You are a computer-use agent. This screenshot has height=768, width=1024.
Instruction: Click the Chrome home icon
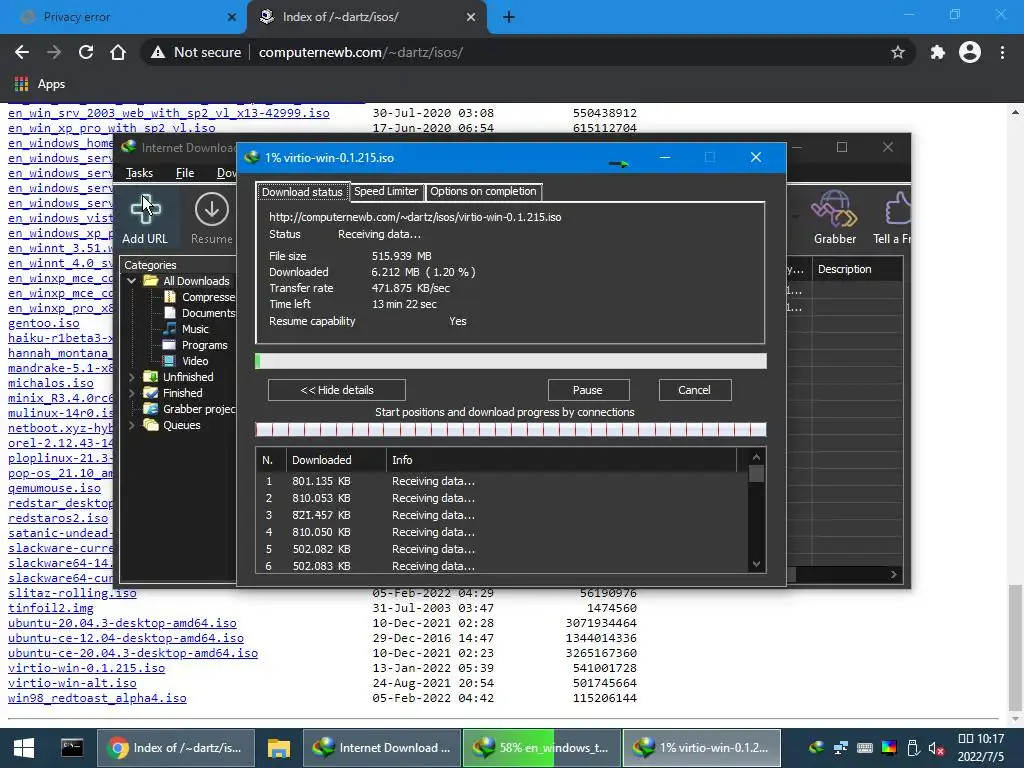point(118,52)
